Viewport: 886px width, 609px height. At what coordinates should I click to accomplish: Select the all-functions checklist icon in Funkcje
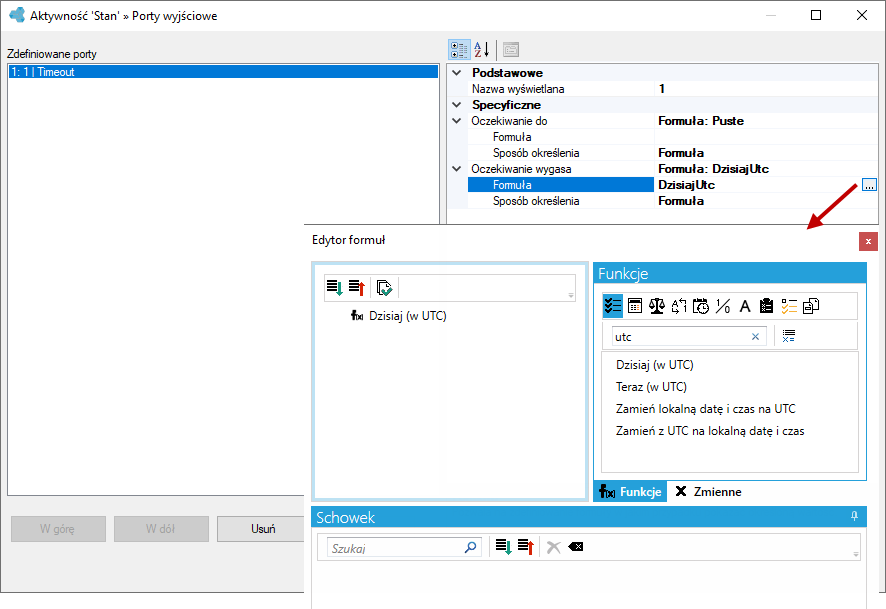[x=613, y=306]
